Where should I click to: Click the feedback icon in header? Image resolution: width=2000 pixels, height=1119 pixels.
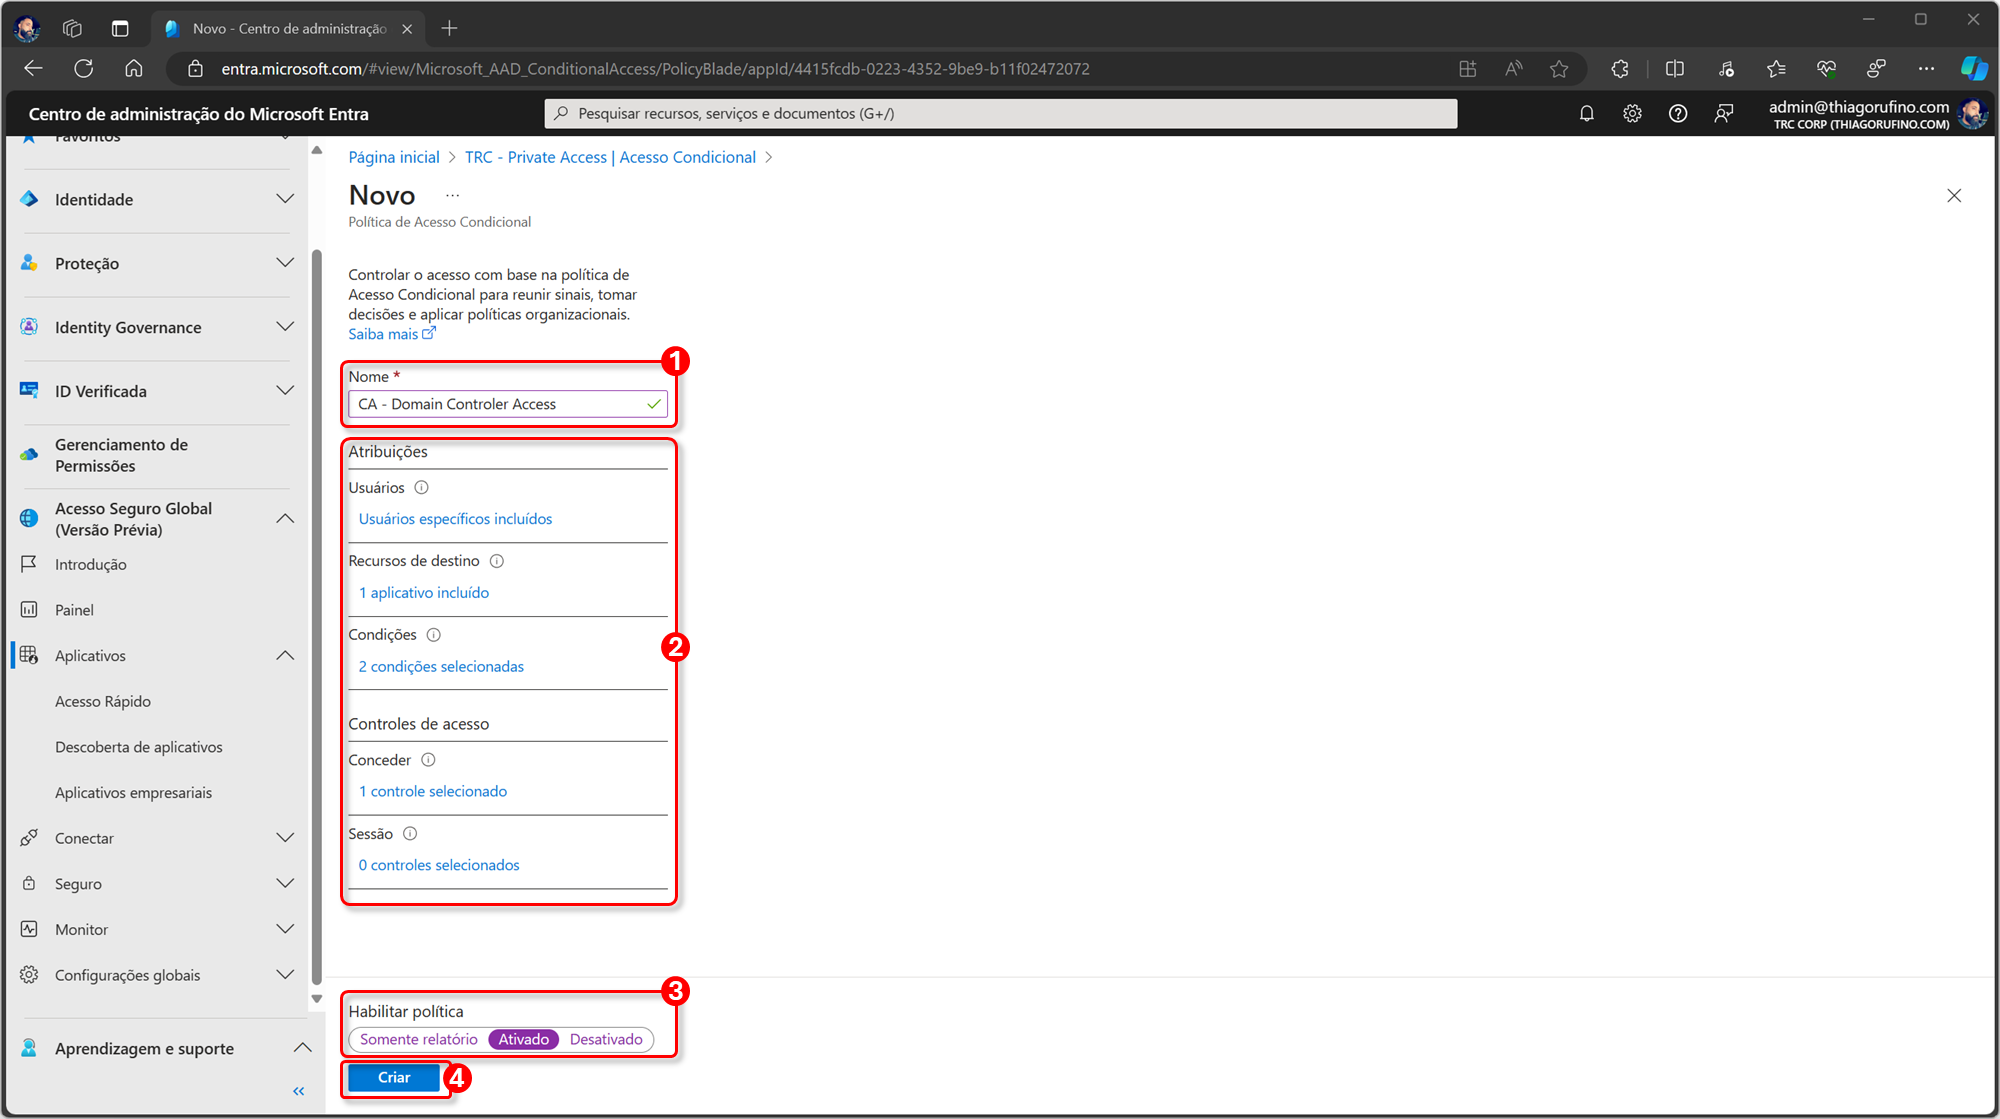(x=1724, y=114)
